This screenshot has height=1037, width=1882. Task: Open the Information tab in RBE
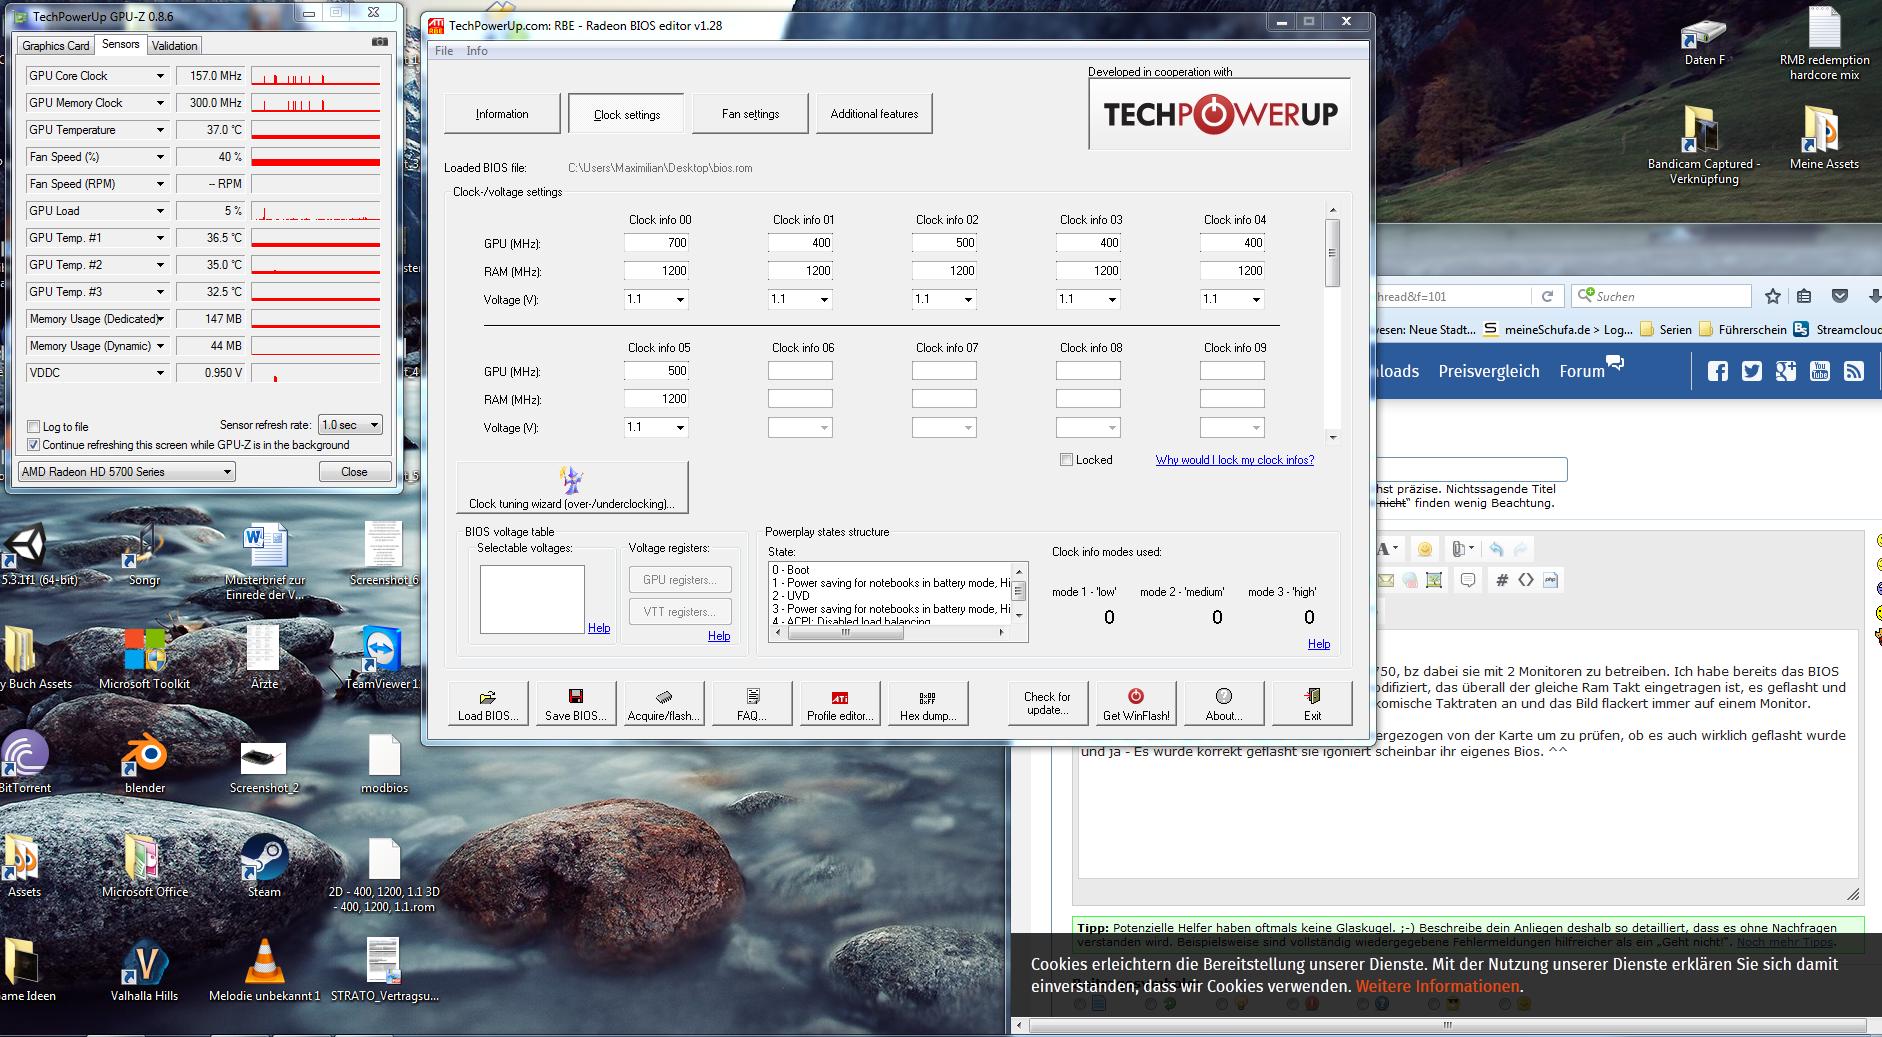pos(502,114)
